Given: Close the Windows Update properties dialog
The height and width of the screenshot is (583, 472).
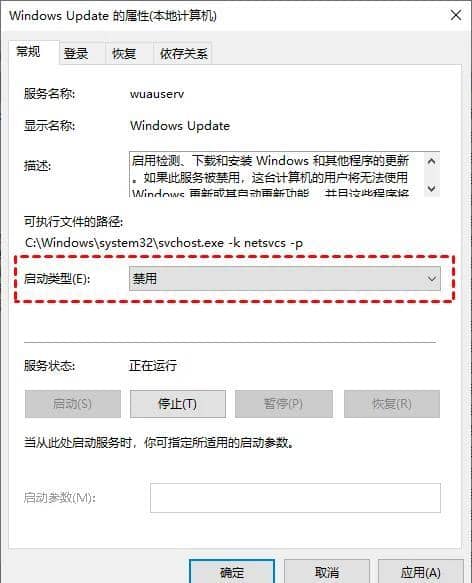Looking at the screenshot, I should (456, 16).
